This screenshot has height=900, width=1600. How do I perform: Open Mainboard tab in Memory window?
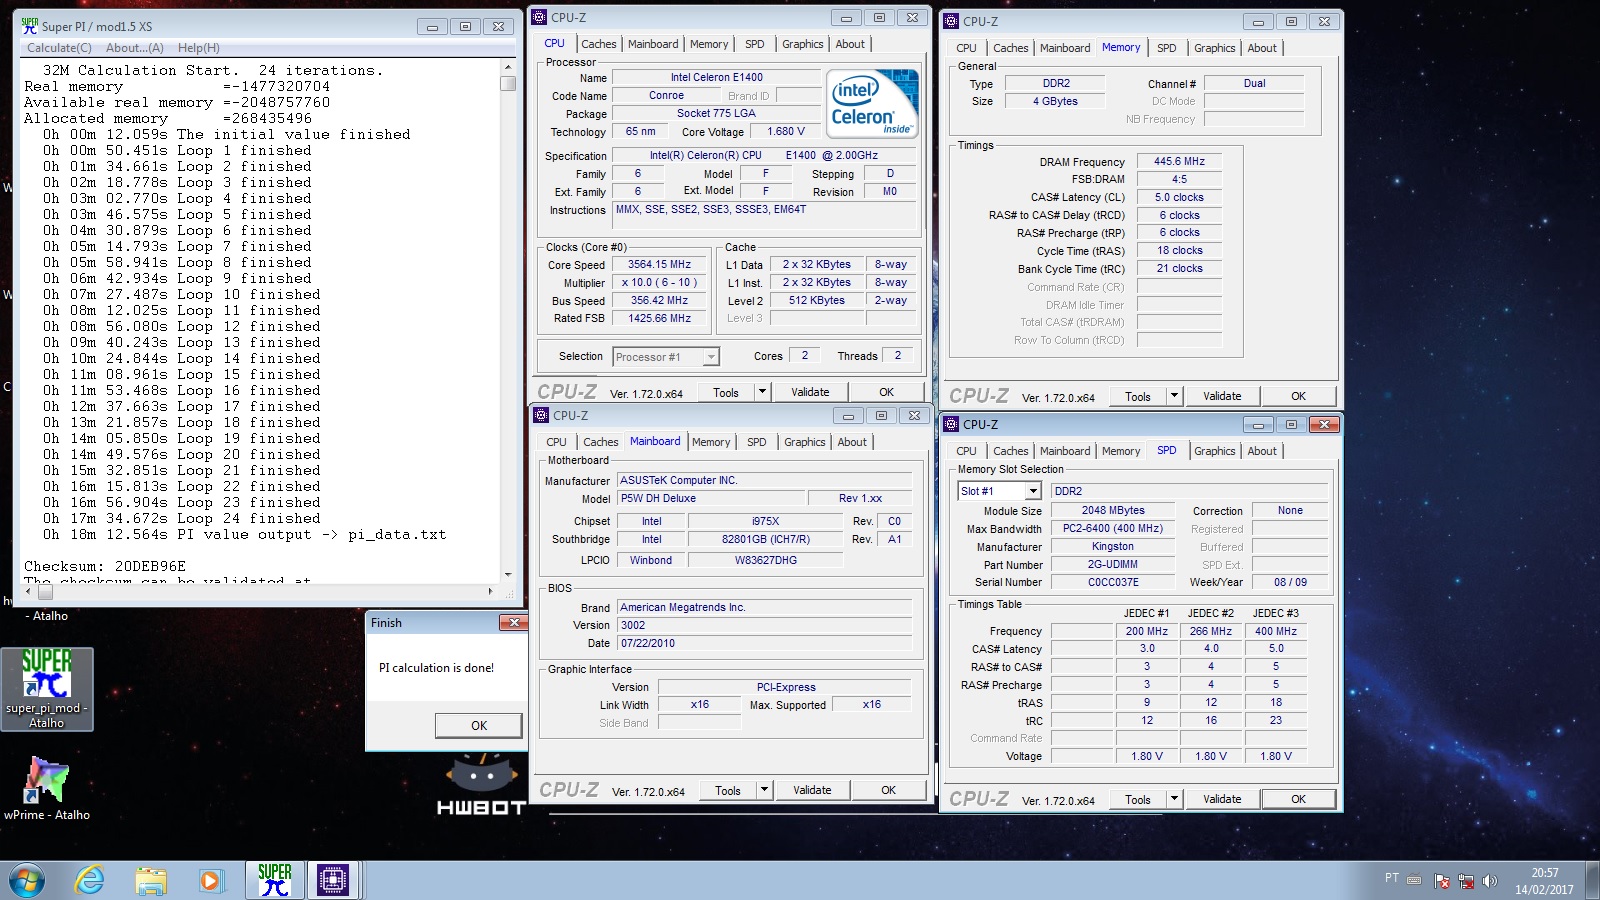pos(1065,48)
